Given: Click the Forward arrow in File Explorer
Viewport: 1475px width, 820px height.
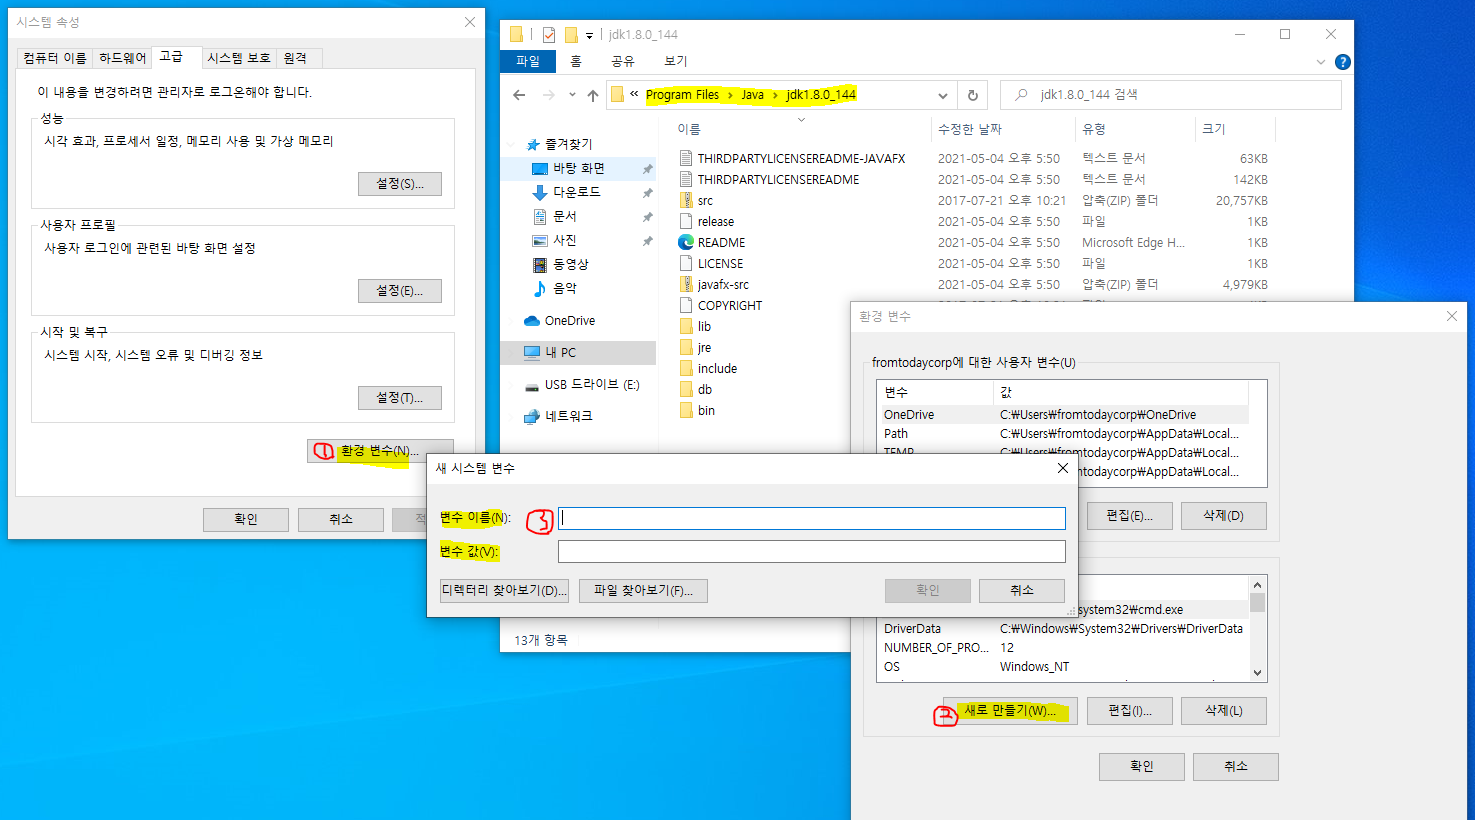Looking at the screenshot, I should (548, 95).
